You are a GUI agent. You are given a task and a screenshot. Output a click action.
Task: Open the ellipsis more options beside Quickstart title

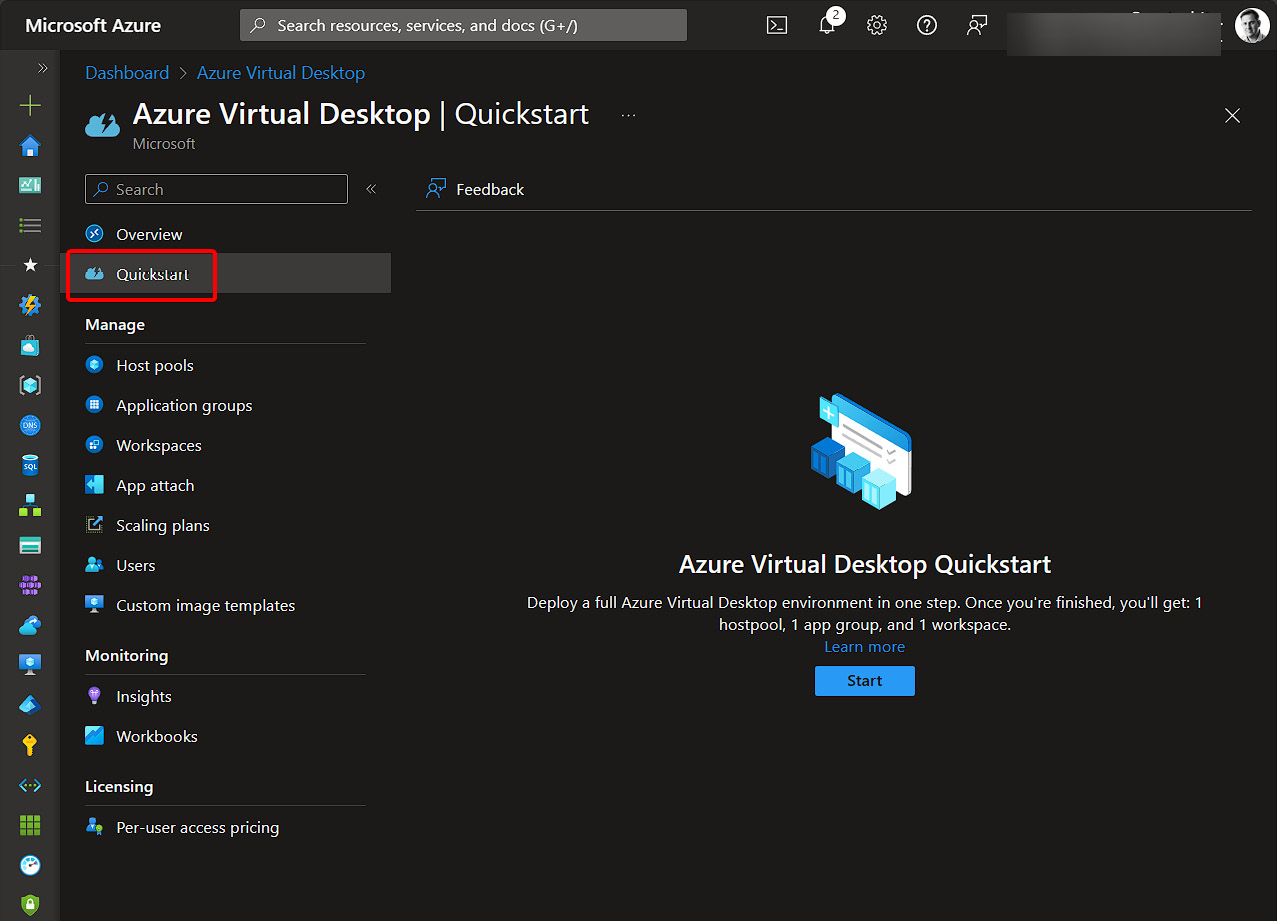[x=628, y=115]
